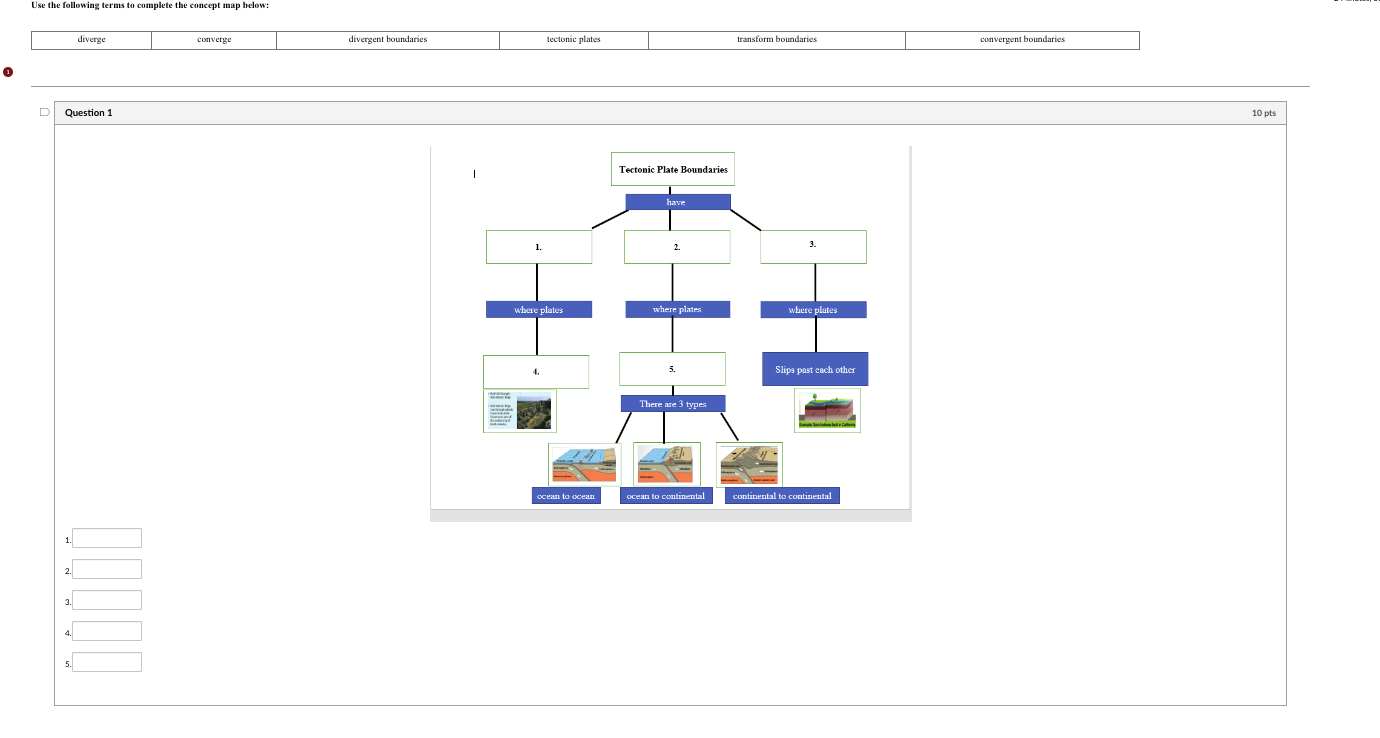Click answer field 5

[x=106, y=661]
